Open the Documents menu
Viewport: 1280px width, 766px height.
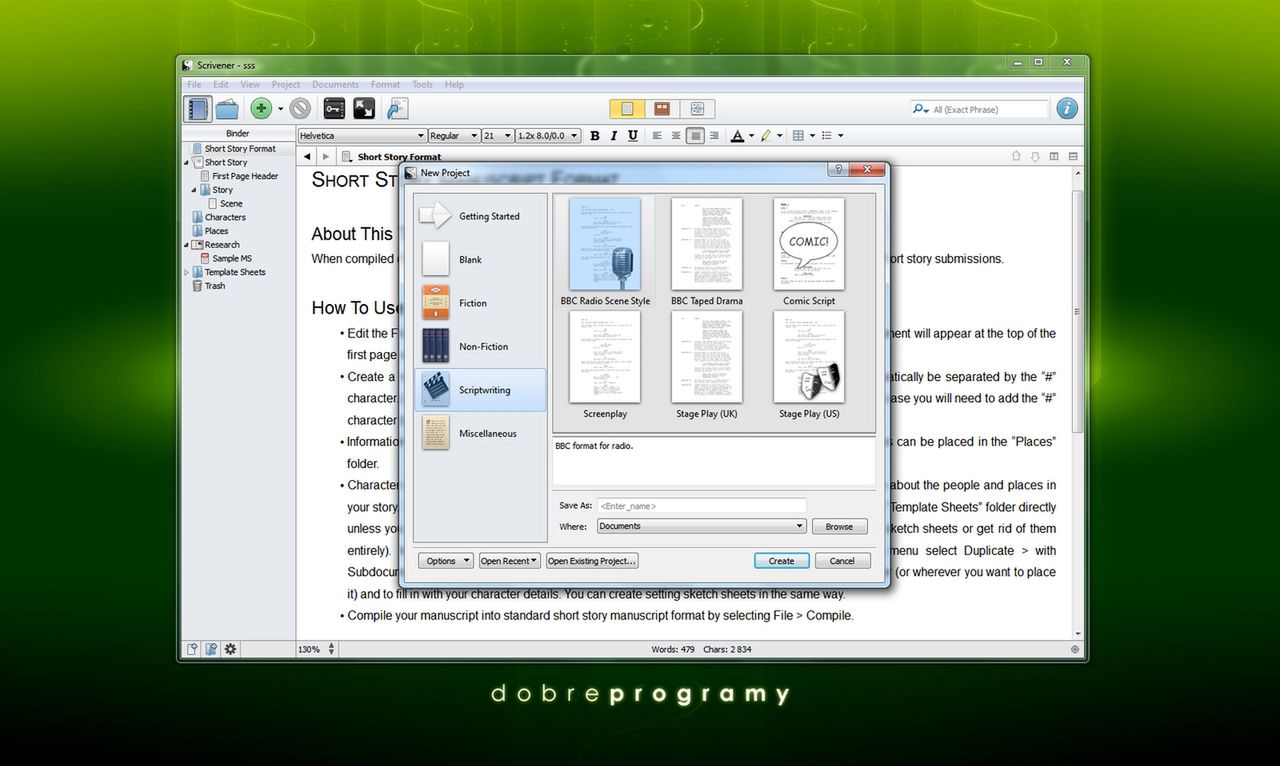click(336, 85)
